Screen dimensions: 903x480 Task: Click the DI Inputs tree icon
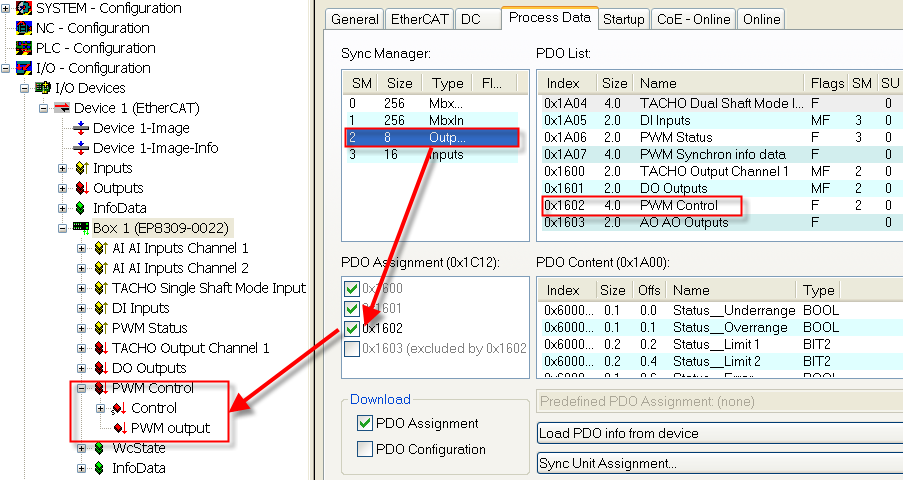click(101, 308)
